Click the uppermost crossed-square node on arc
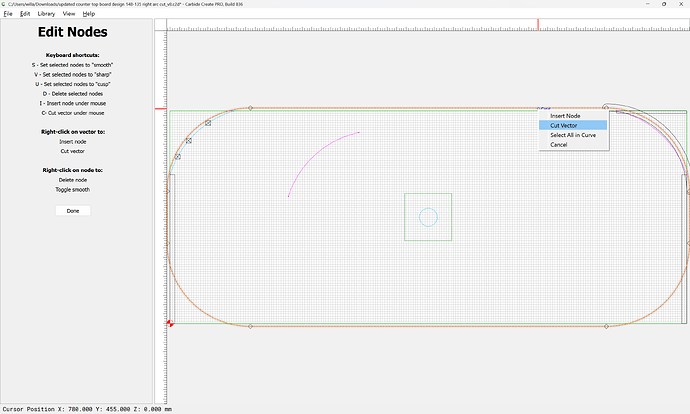This screenshot has height=414, width=690. coord(208,123)
